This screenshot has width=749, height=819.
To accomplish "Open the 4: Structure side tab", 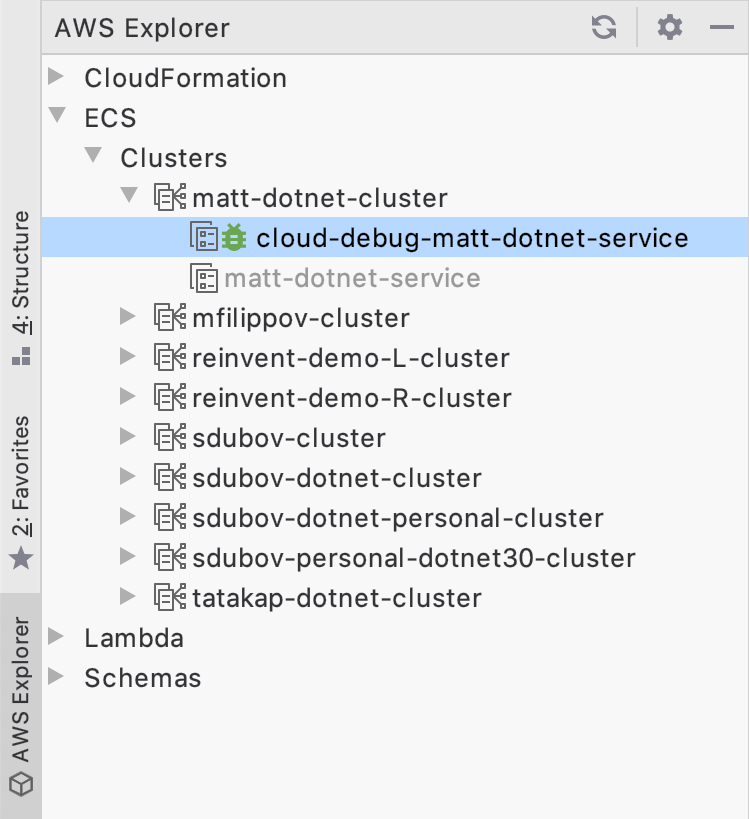I will click(x=21, y=287).
